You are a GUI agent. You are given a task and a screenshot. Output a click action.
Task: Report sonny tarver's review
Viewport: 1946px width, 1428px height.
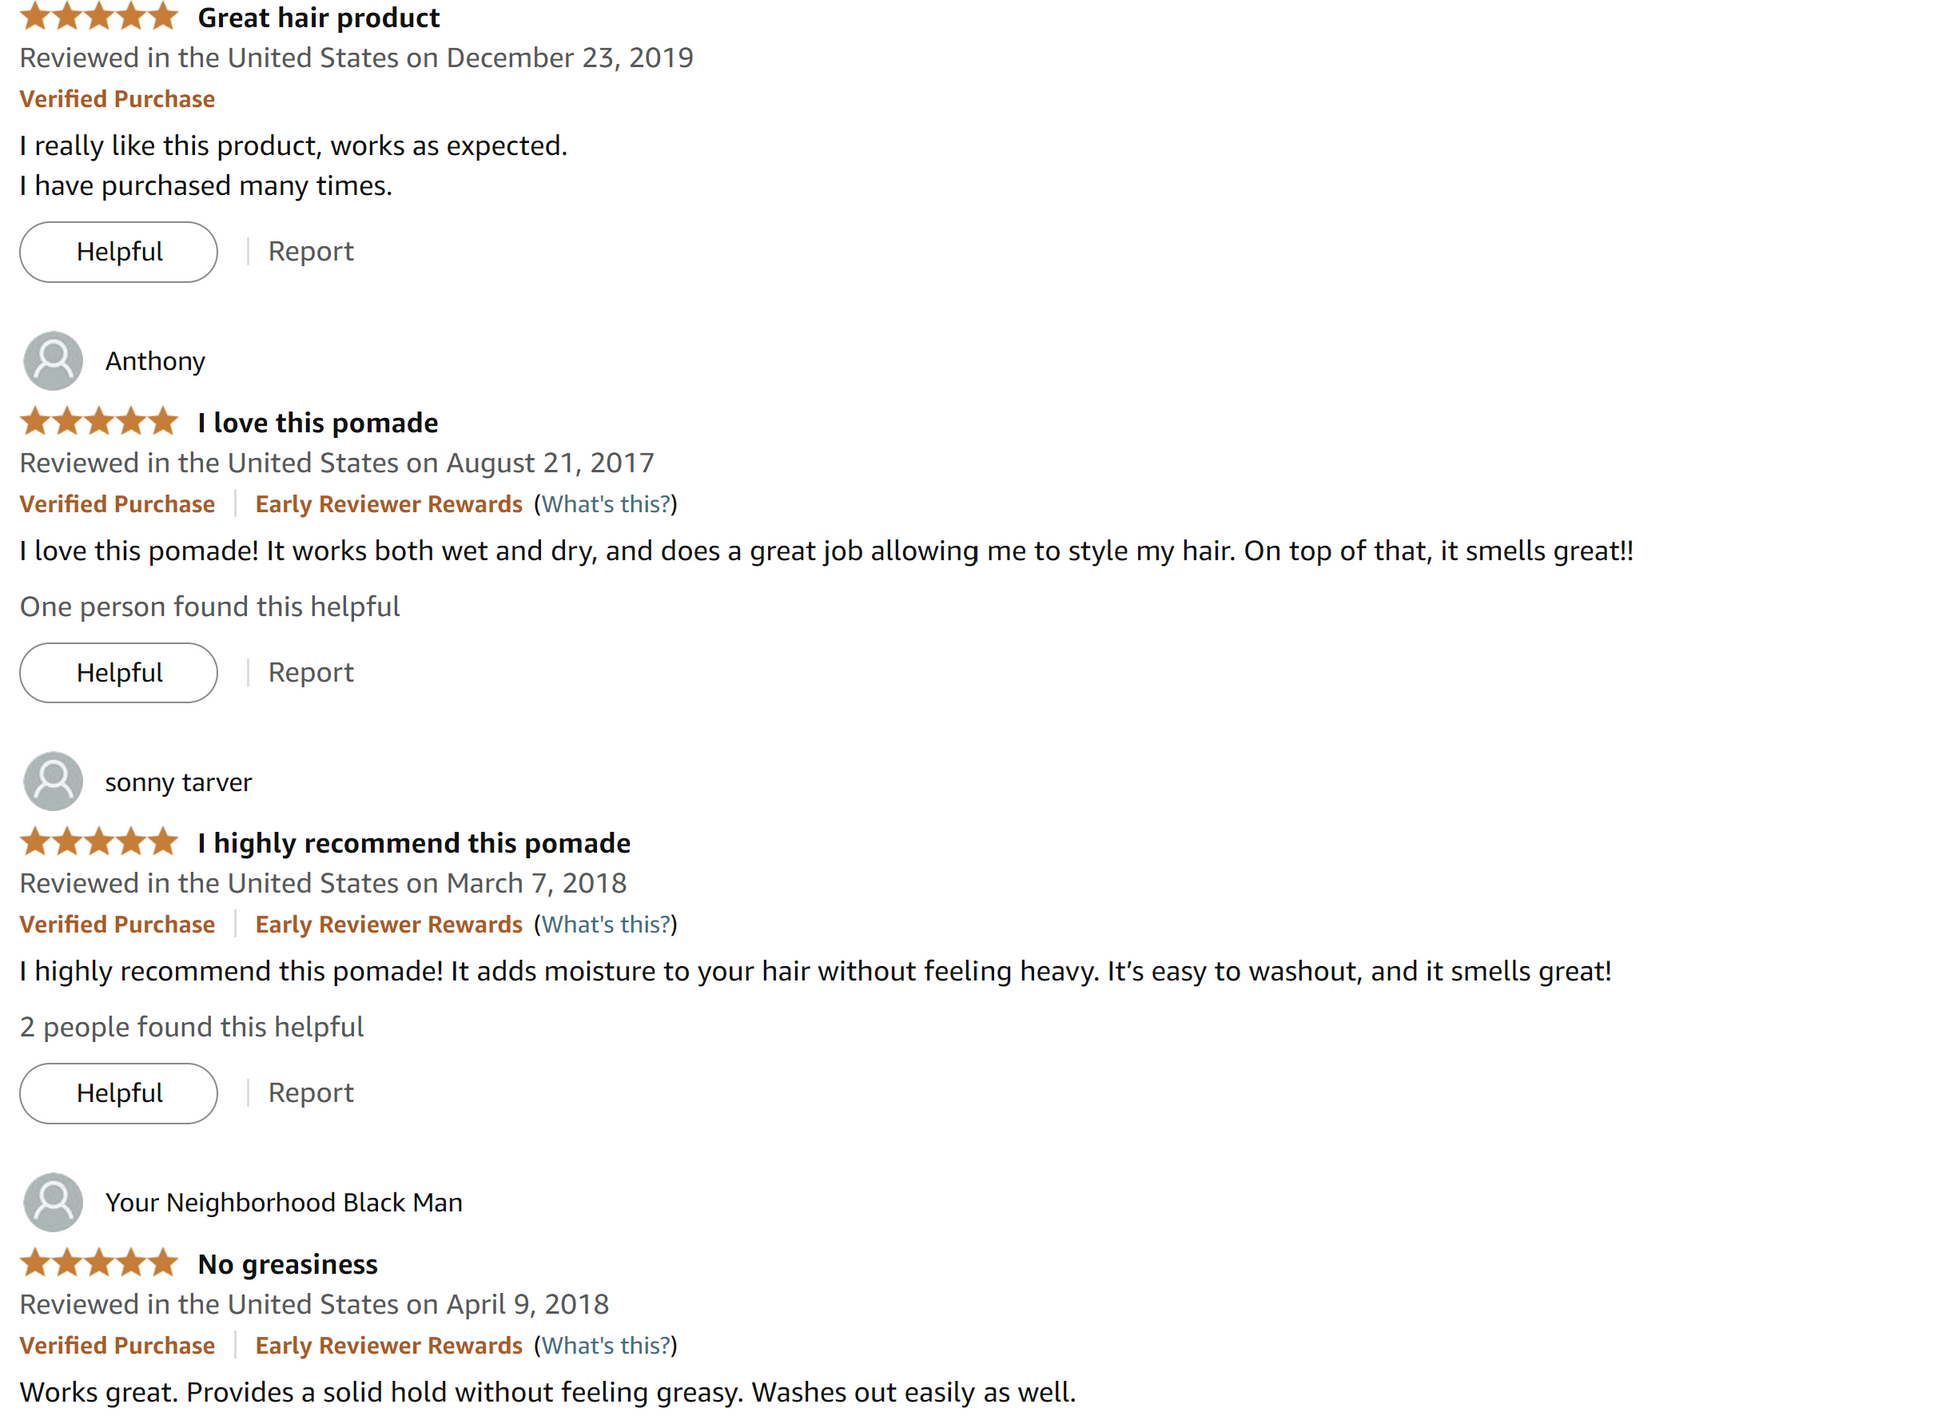click(x=310, y=1092)
